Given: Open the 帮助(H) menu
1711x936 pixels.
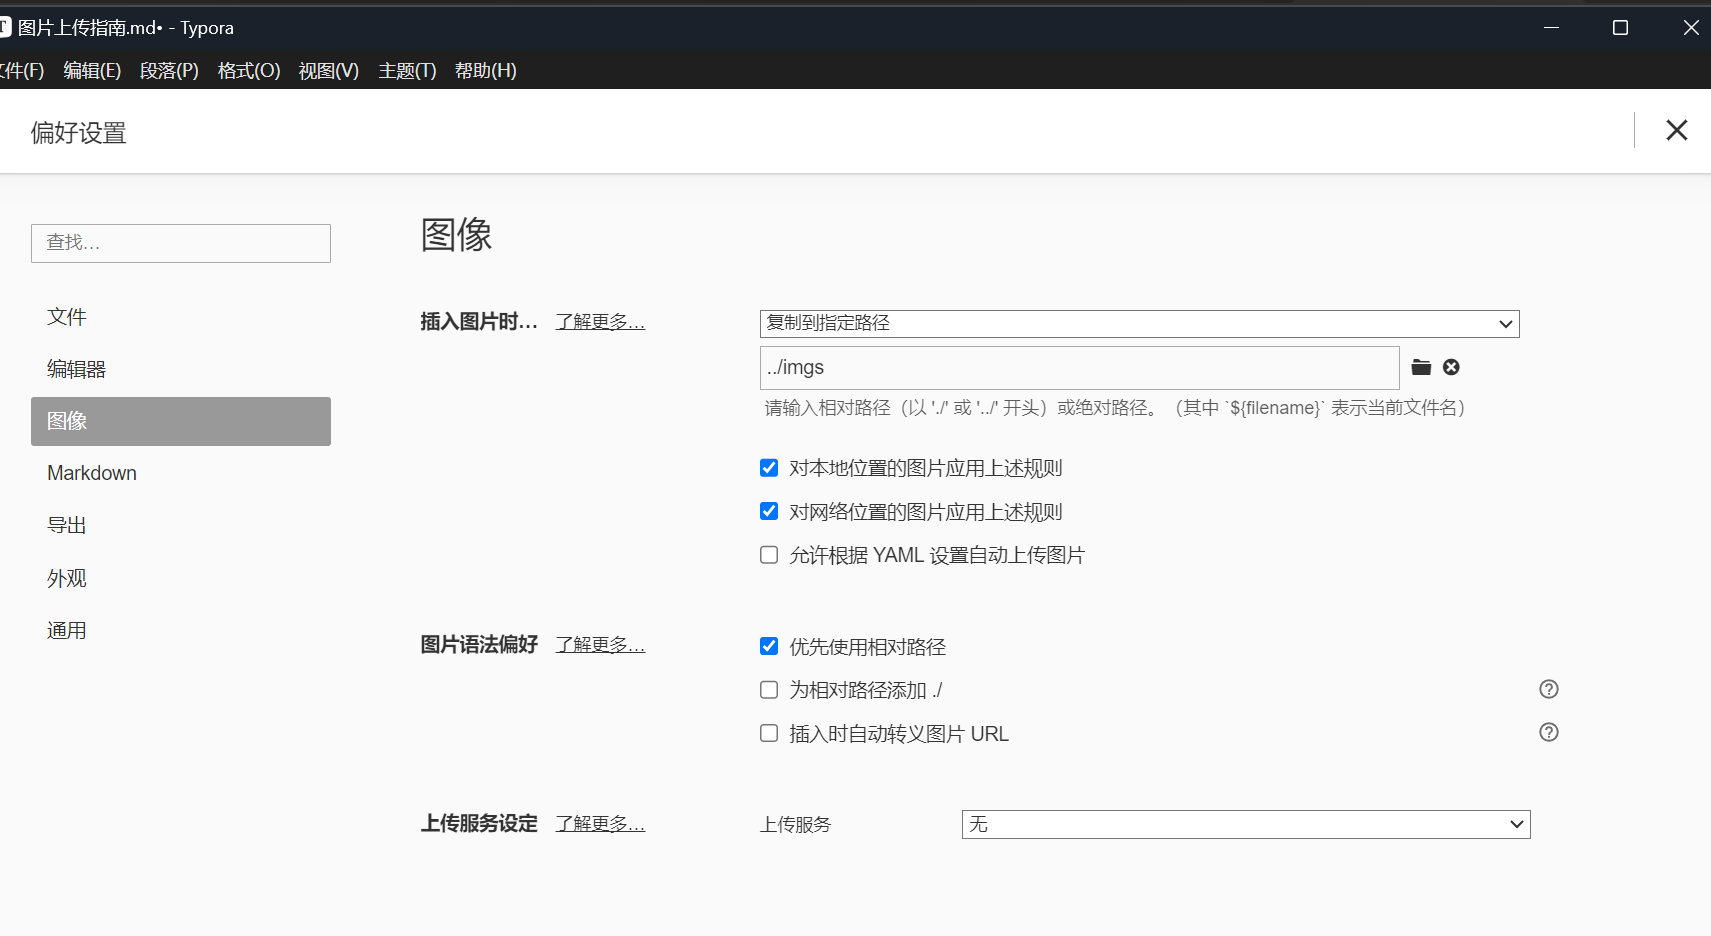Looking at the screenshot, I should click(x=486, y=70).
